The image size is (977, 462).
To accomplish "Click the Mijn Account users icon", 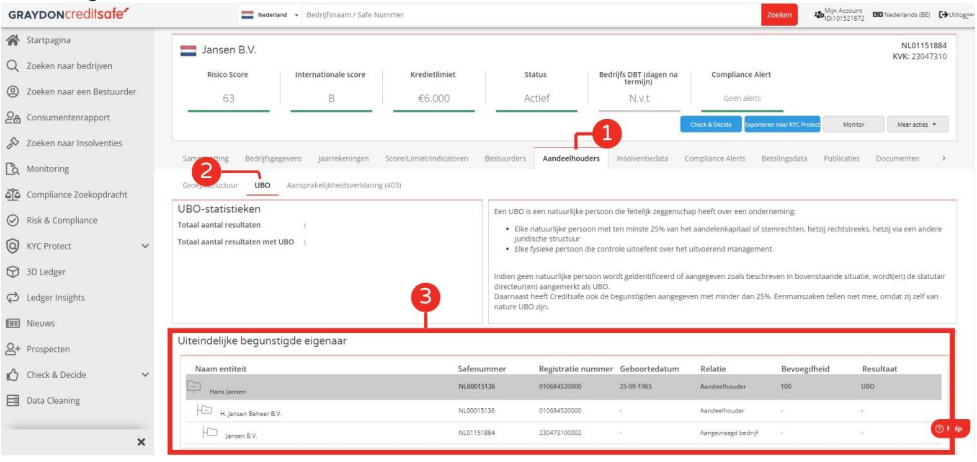I will pos(819,14).
